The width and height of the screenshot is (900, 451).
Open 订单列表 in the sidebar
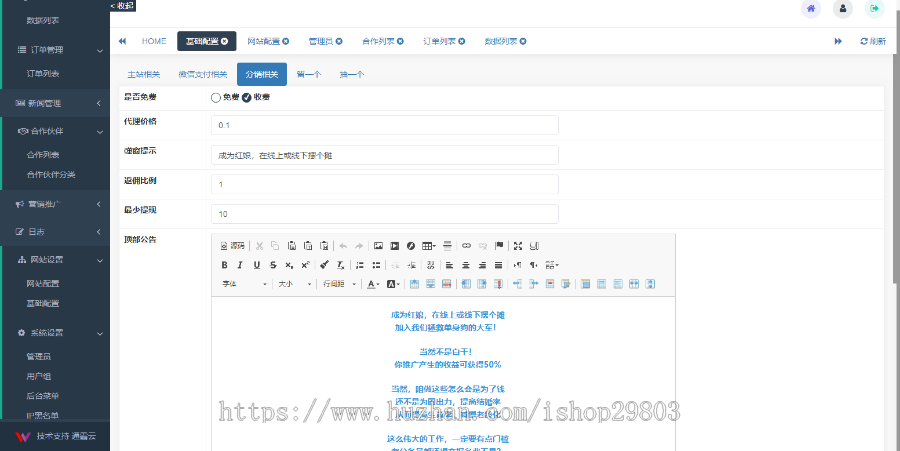pyautogui.click(x=43, y=73)
